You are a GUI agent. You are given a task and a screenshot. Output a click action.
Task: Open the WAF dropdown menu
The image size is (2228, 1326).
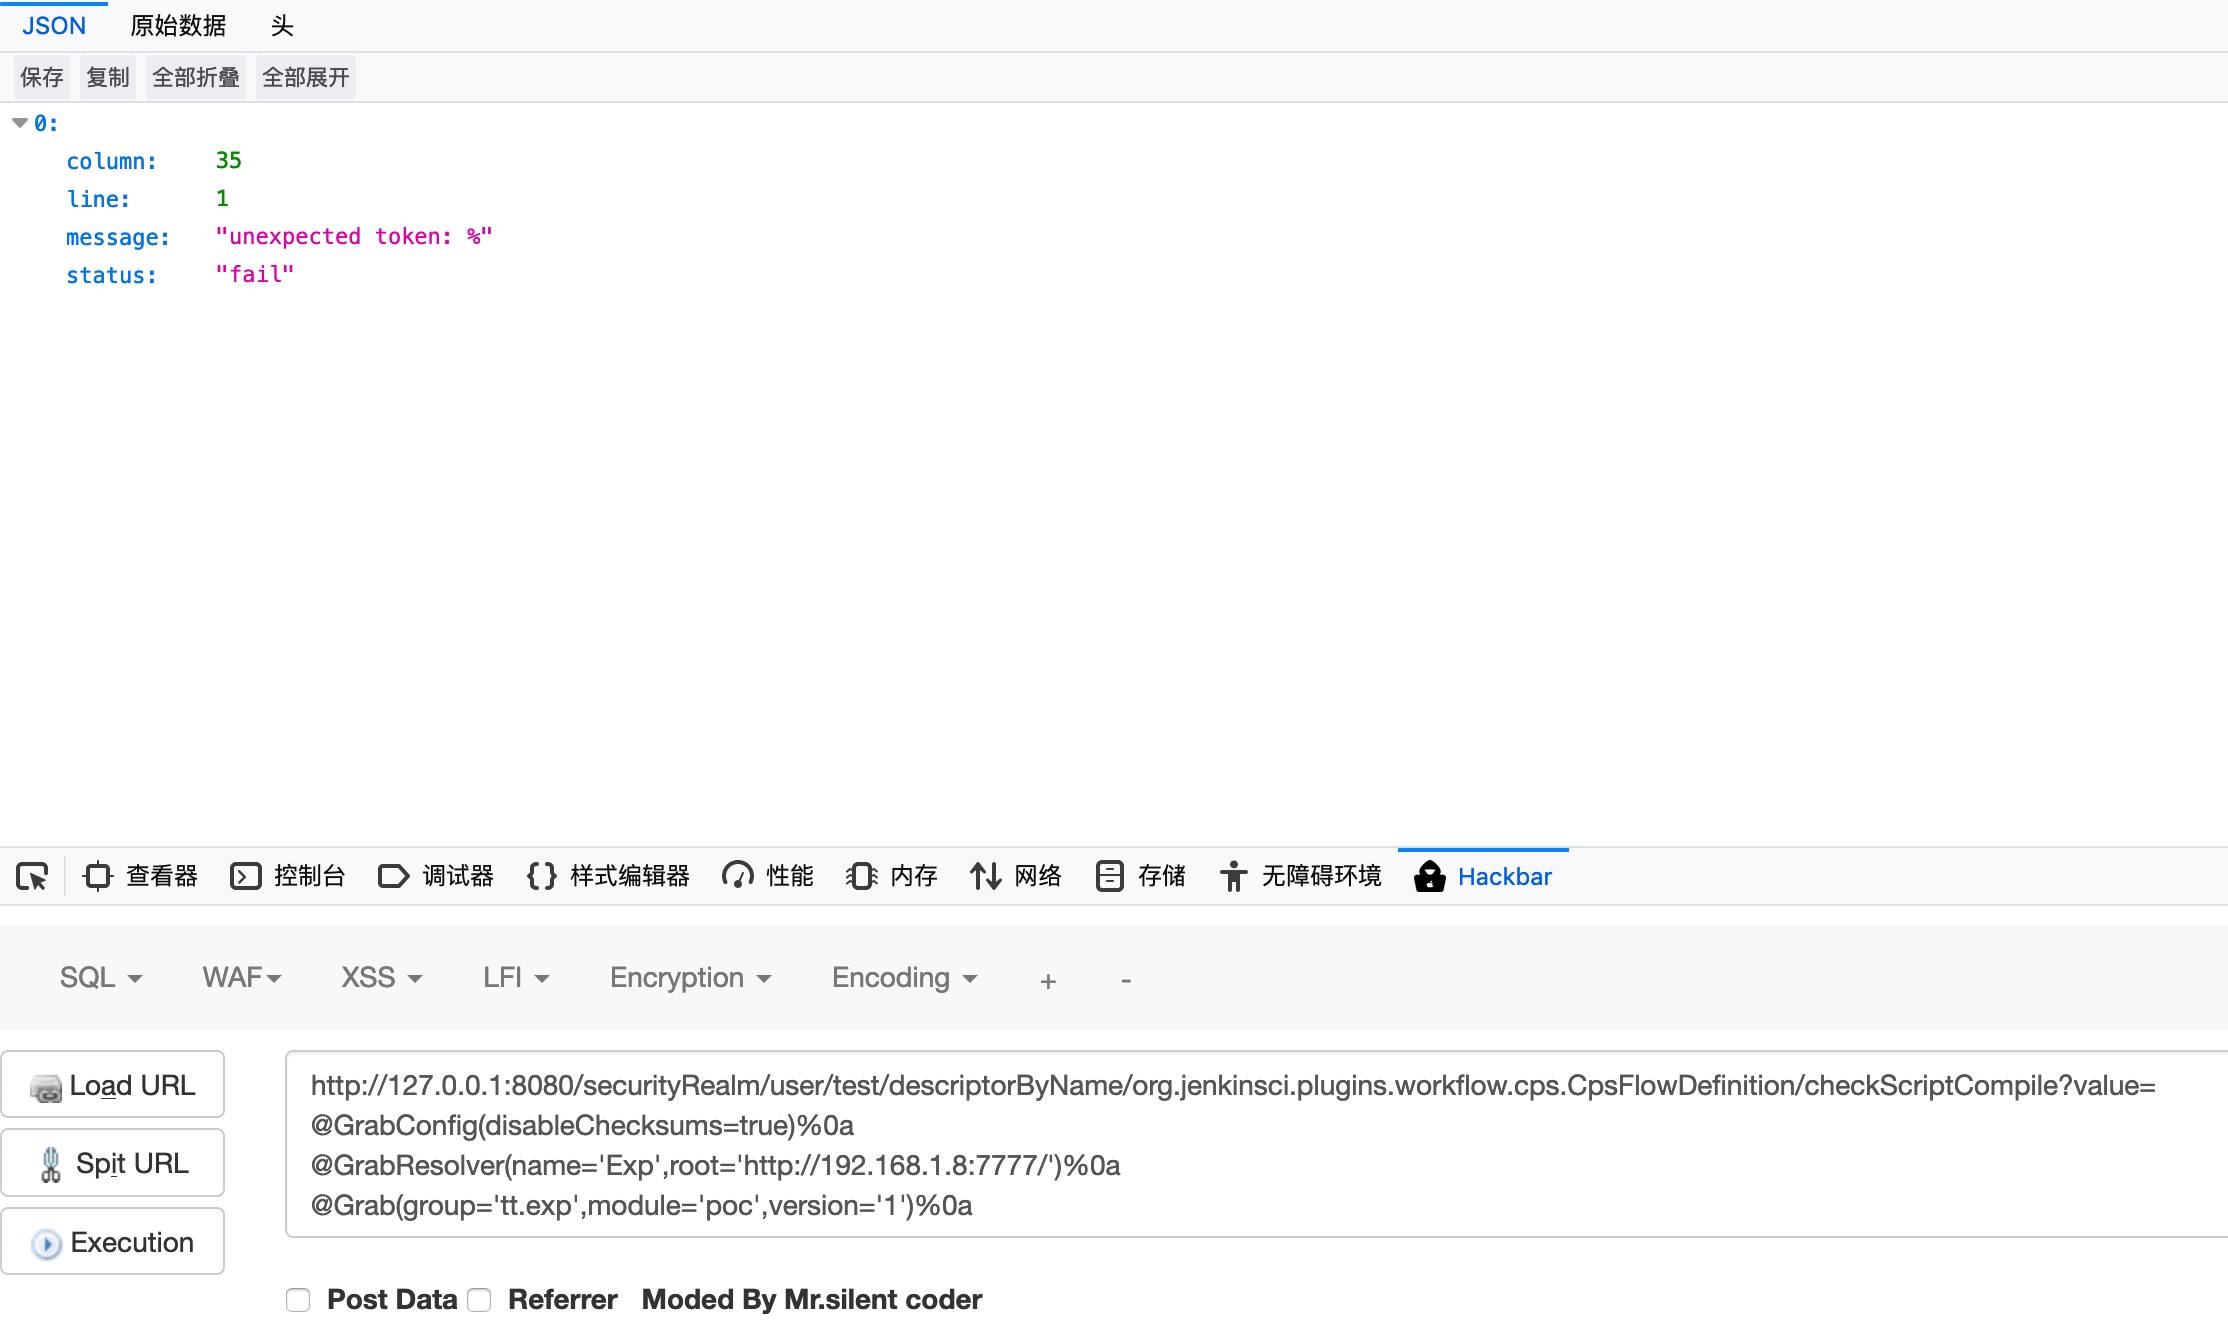[x=242, y=978]
